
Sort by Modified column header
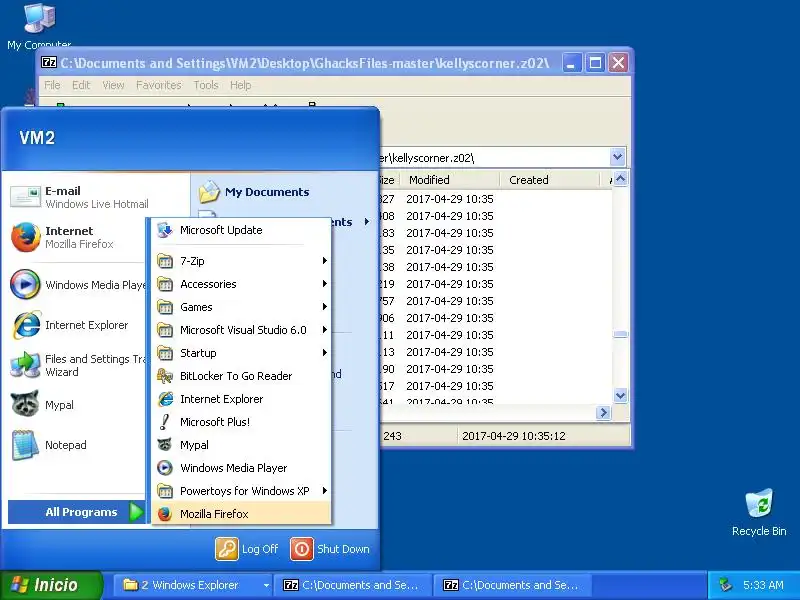coord(449,180)
